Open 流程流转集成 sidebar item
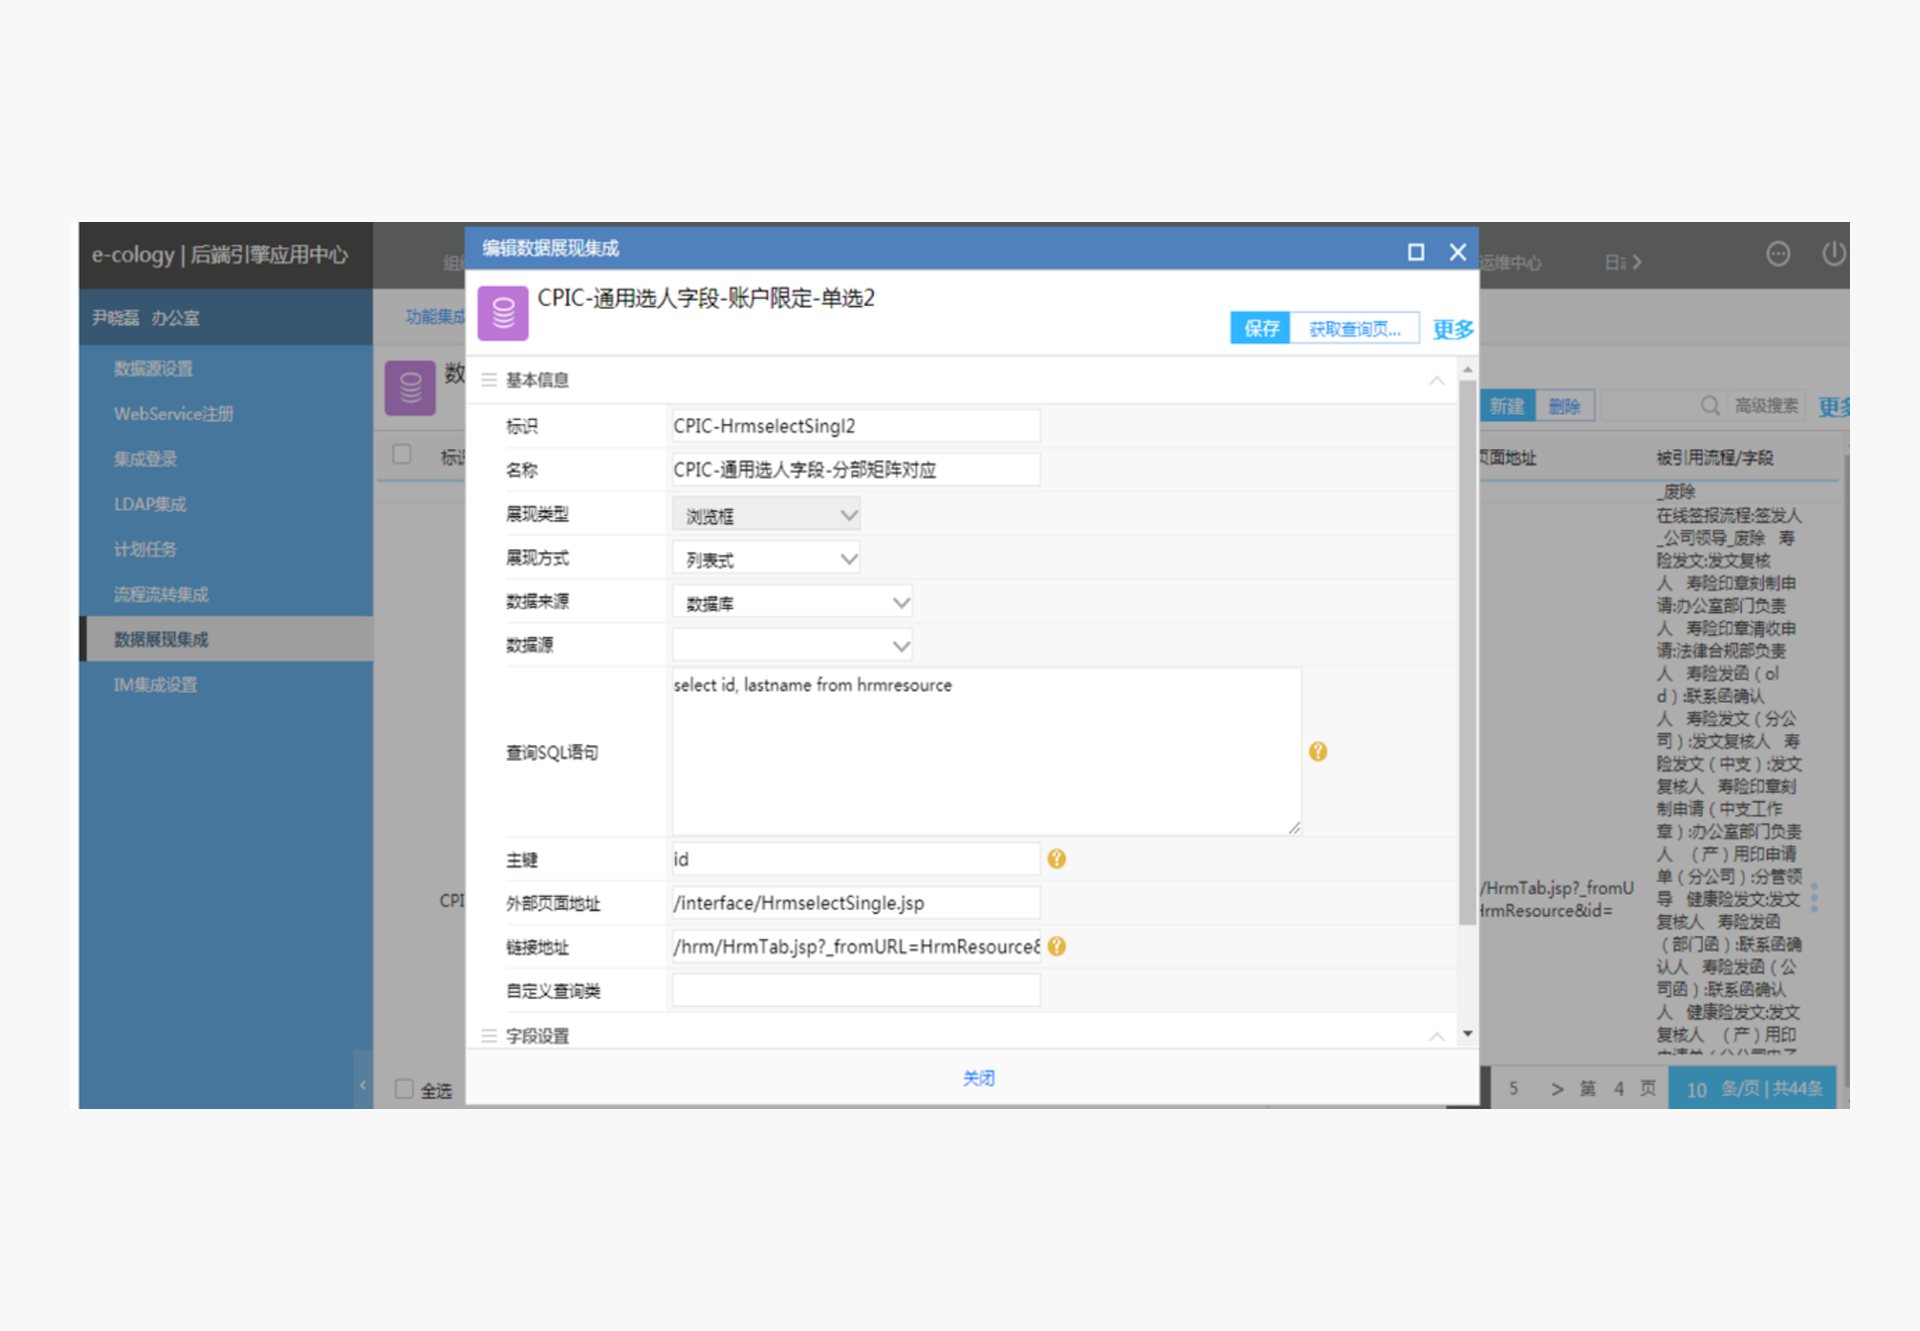Screen dimensions: 1920x1331 [161, 594]
